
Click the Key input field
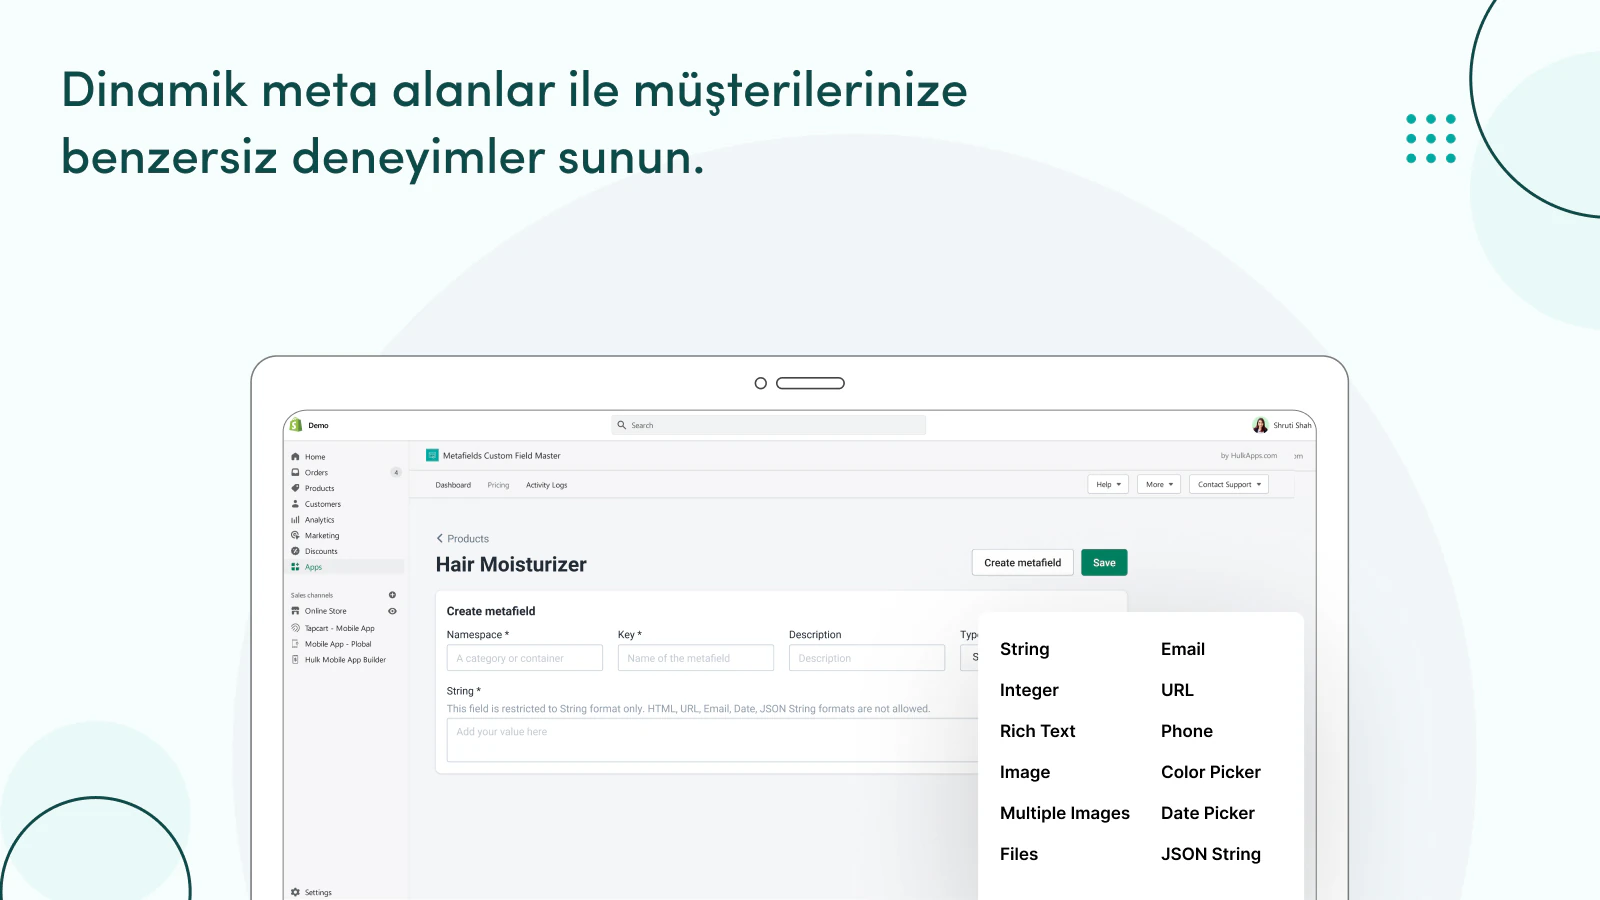pyautogui.click(x=696, y=658)
